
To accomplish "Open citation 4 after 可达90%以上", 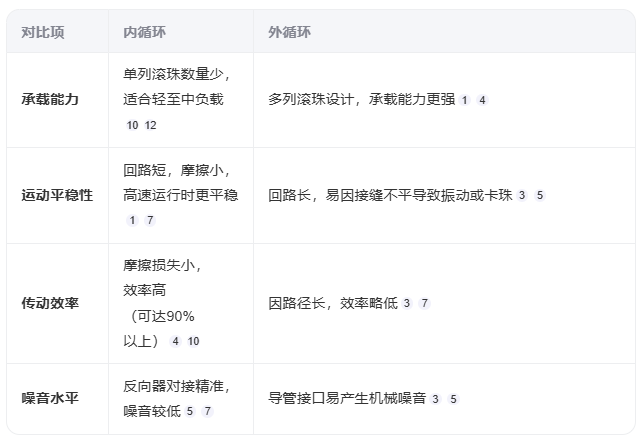I will (x=176, y=341).
